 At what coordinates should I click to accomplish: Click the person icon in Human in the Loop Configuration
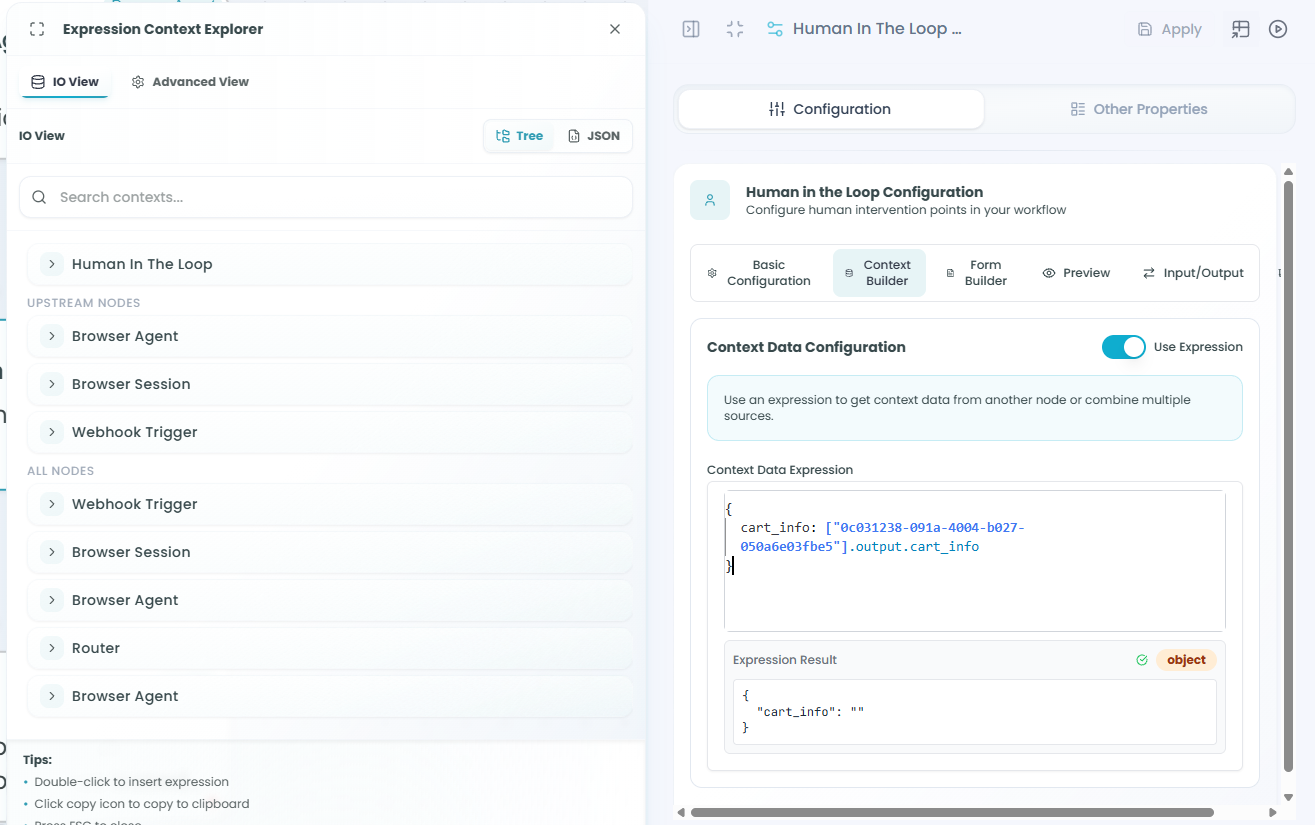coord(710,200)
